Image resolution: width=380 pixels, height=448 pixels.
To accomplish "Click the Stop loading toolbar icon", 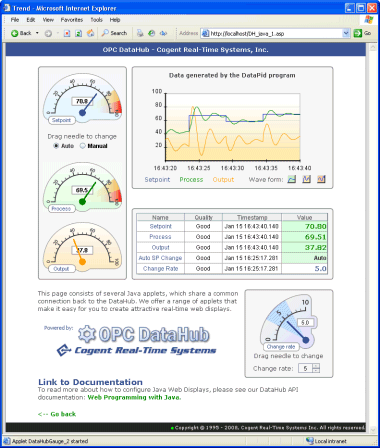I will click(x=67, y=33).
